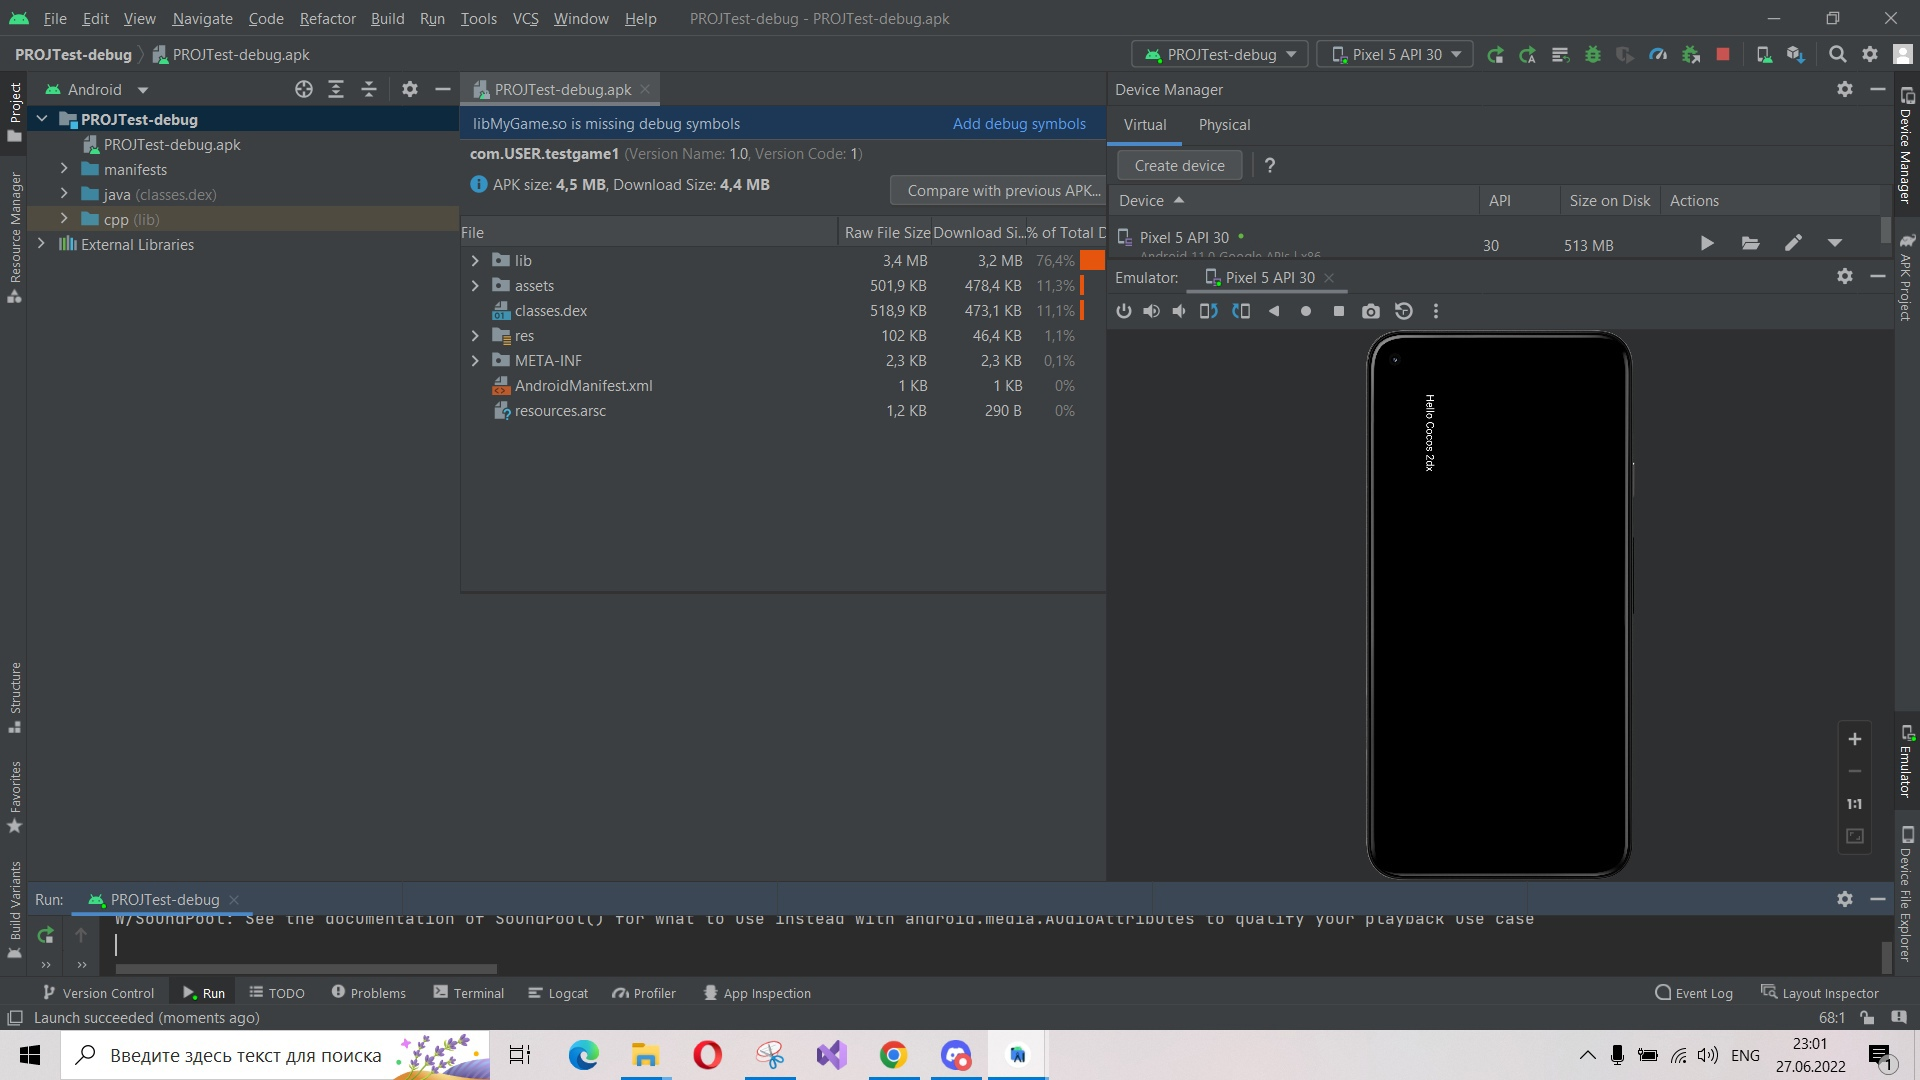
Task: Click the Debug app bug icon
Action: click(x=1593, y=55)
